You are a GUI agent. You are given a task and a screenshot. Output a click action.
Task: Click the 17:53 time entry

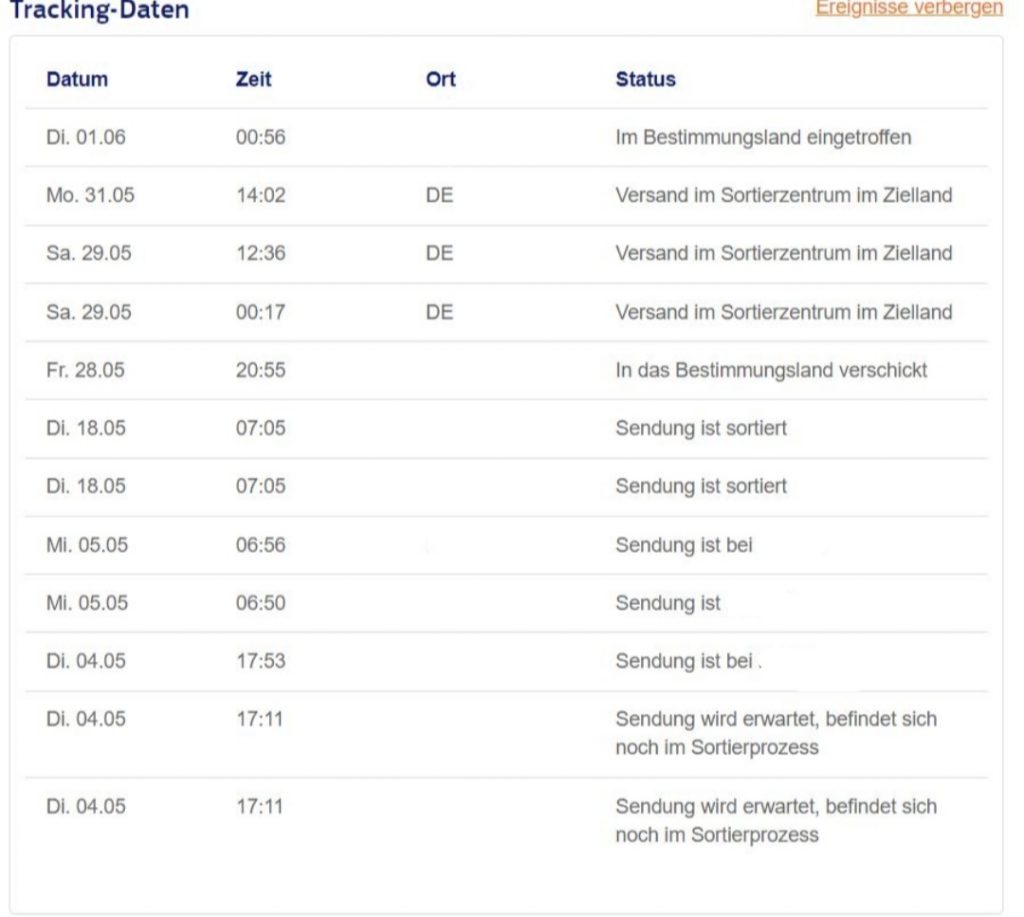click(260, 661)
